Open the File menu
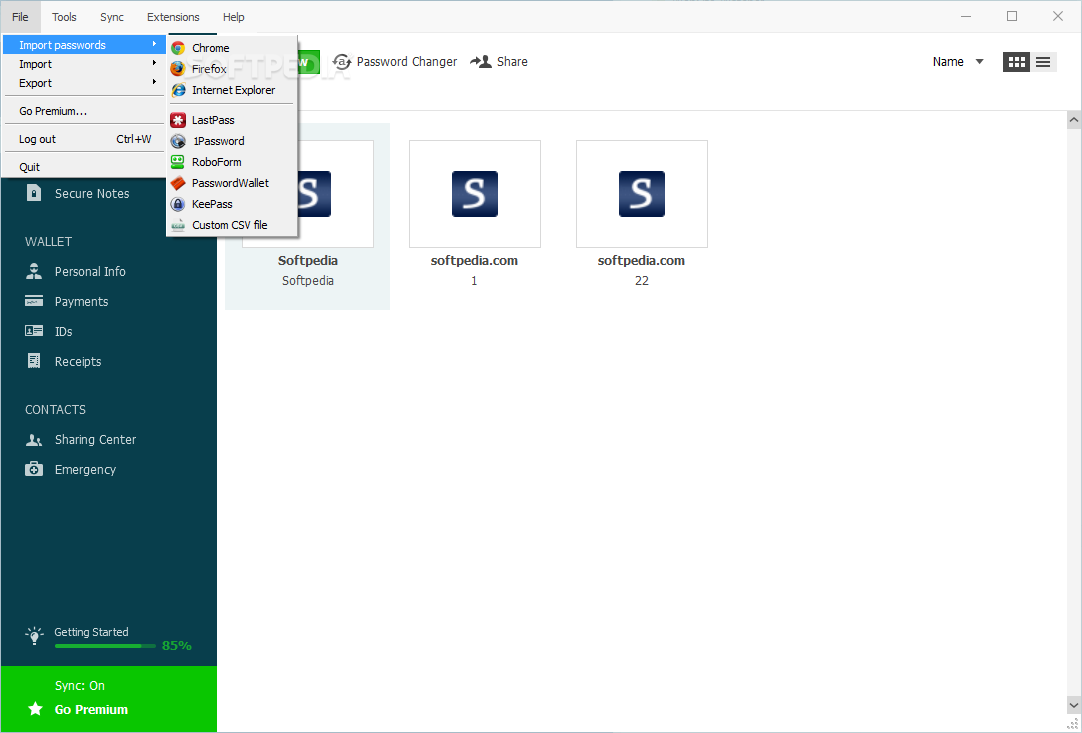 click(20, 17)
